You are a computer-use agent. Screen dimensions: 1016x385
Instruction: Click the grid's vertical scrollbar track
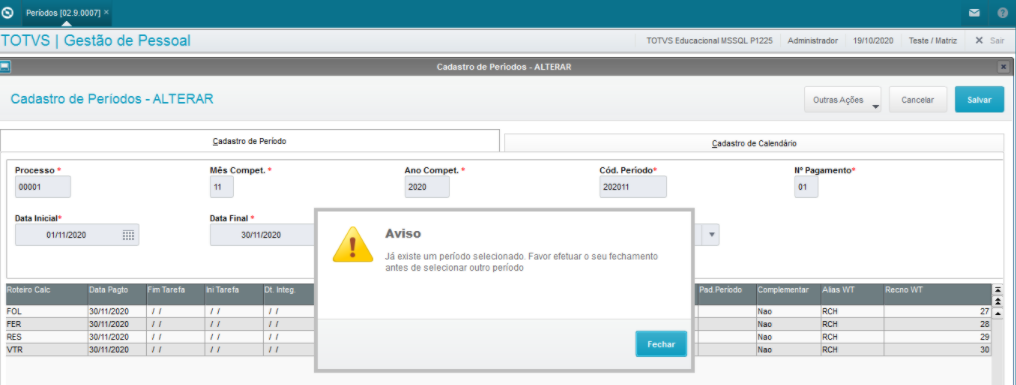pyautogui.click(x=998, y=353)
